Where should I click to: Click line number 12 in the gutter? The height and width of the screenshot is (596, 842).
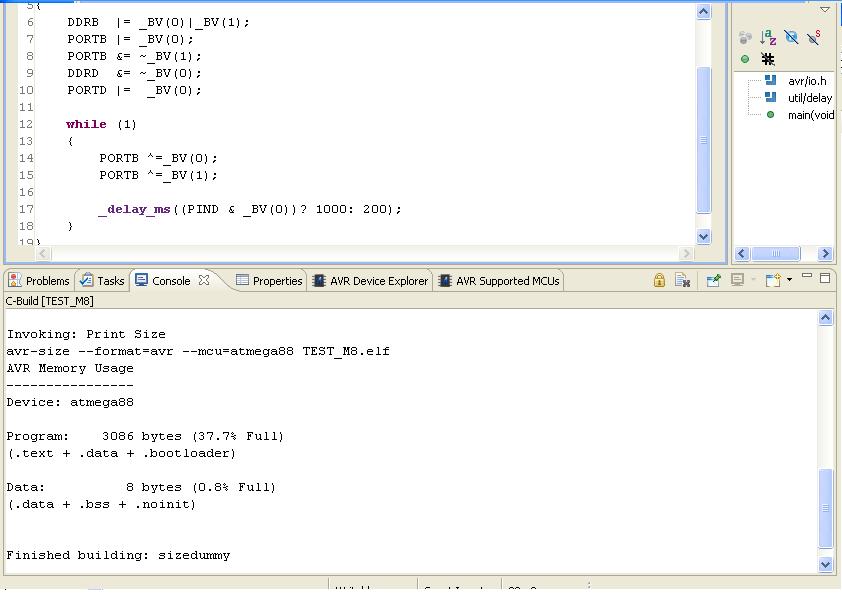coord(26,124)
